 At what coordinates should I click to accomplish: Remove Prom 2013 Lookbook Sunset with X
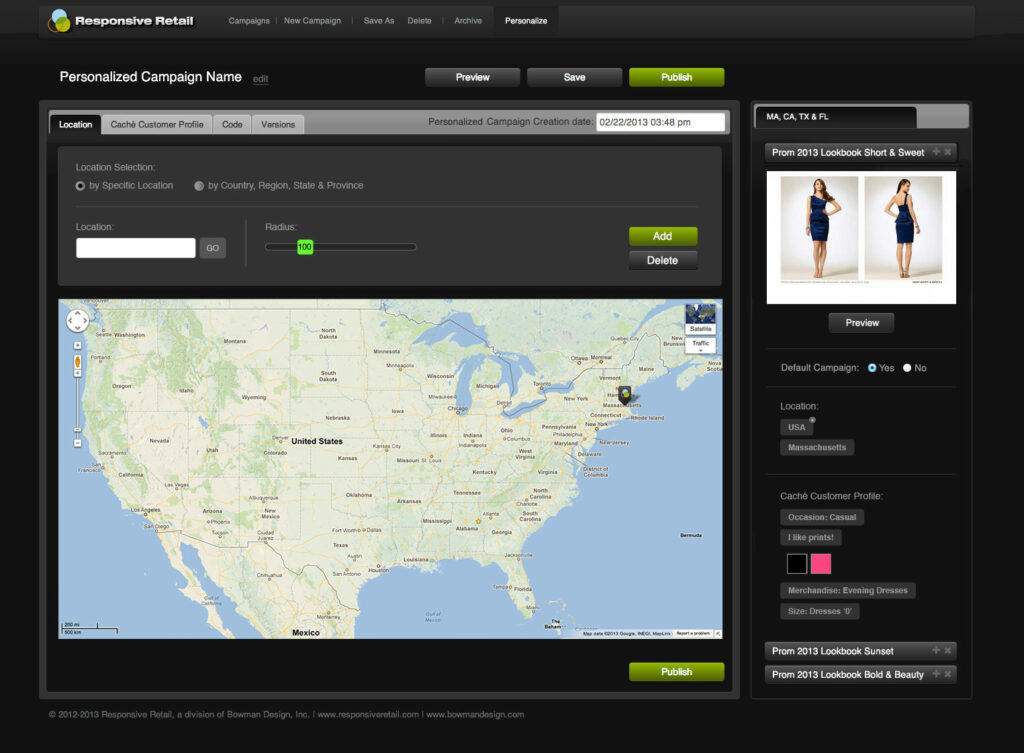[948, 650]
